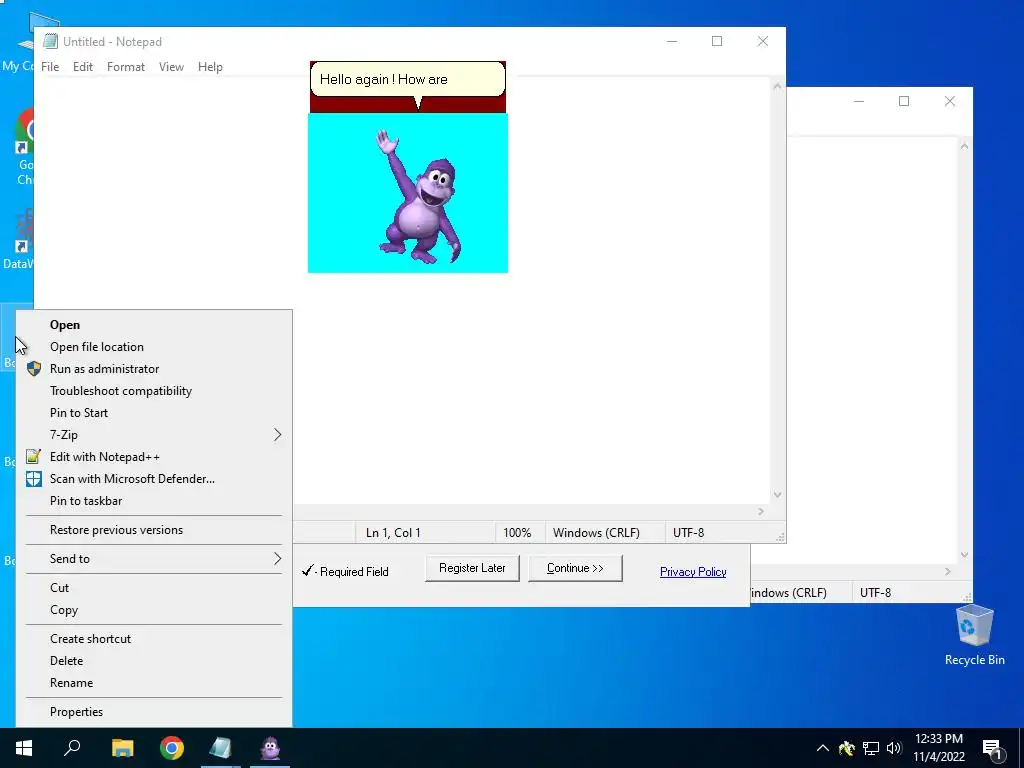Maximize the background Notepad window

click(904, 101)
